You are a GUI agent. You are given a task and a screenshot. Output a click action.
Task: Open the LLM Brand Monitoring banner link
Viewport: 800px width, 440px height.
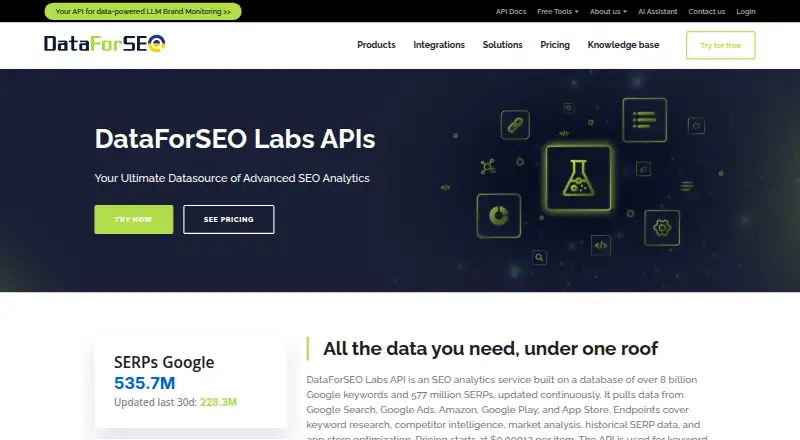(x=143, y=11)
